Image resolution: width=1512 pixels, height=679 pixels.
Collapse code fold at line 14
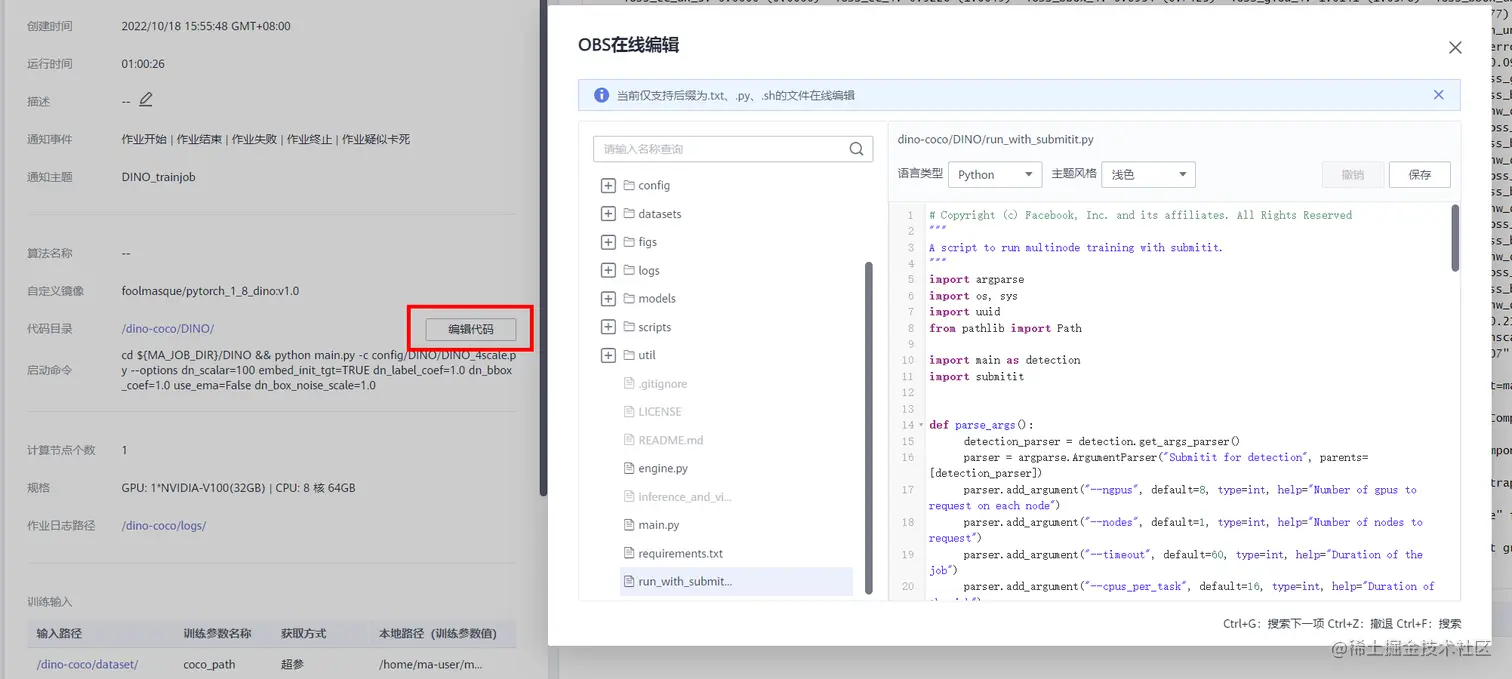(921, 425)
